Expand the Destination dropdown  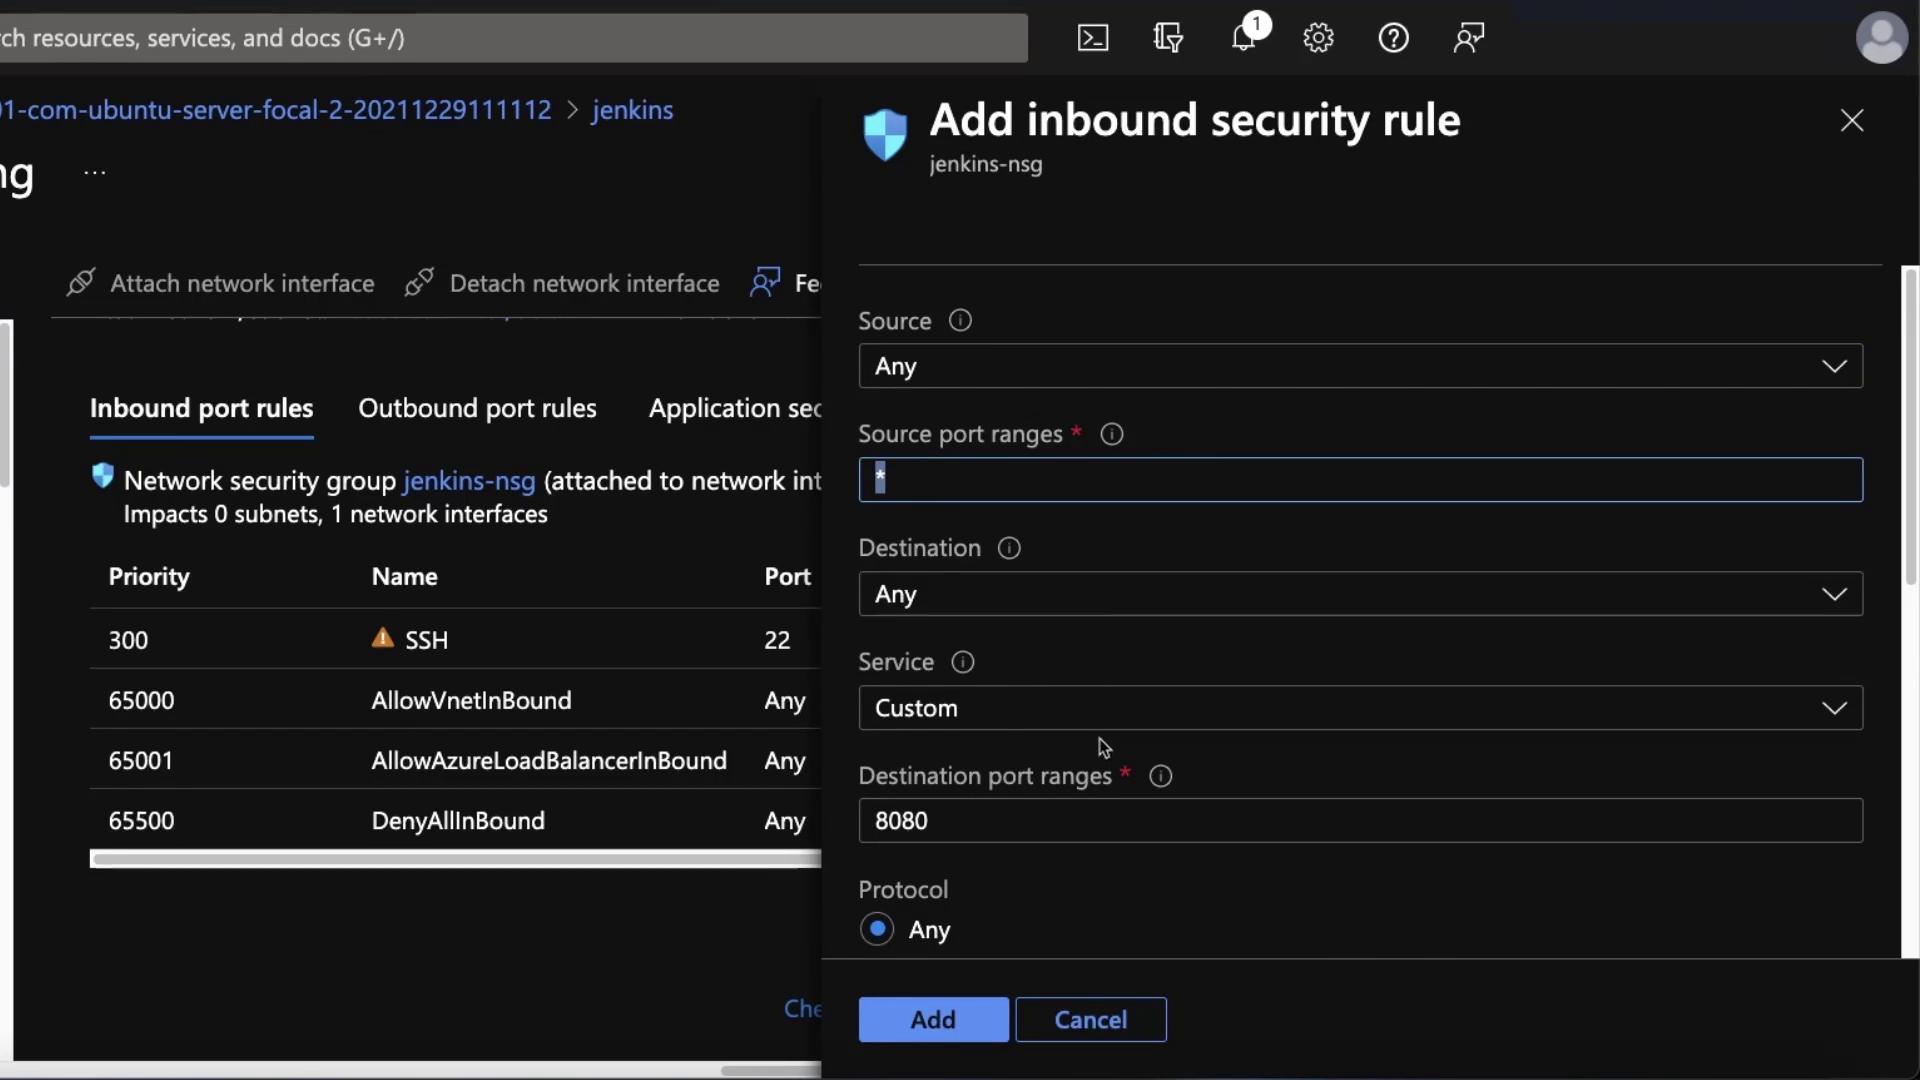1360,594
